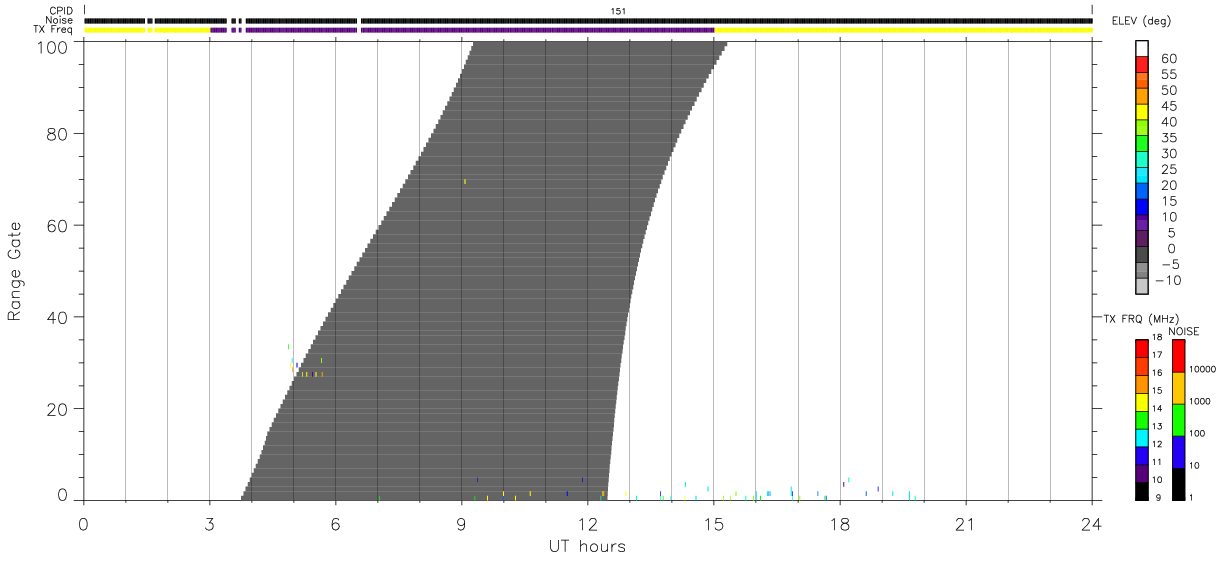
Task: Click the 1000 label on NOISE scale
Action: [1200, 401]
